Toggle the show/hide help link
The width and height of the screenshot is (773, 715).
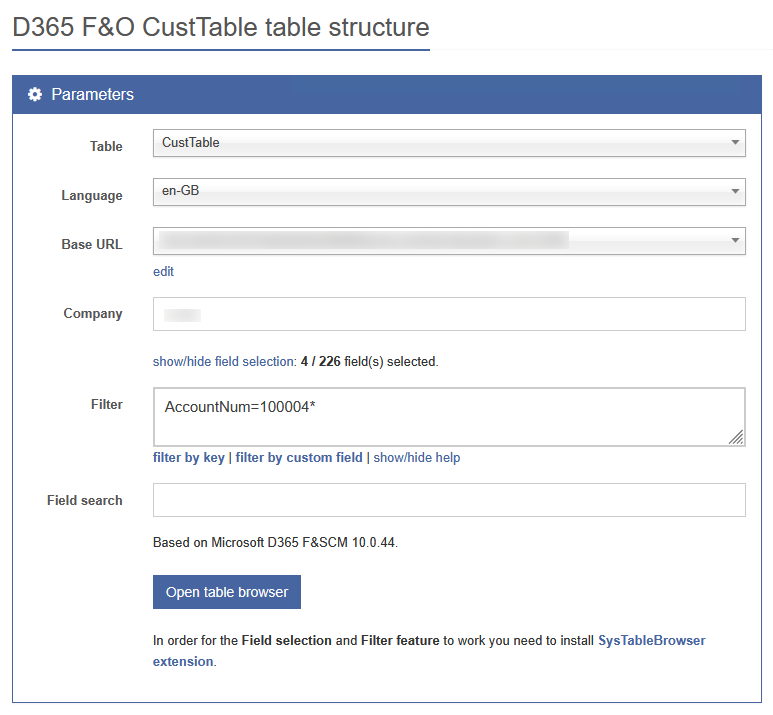[417, 458]
